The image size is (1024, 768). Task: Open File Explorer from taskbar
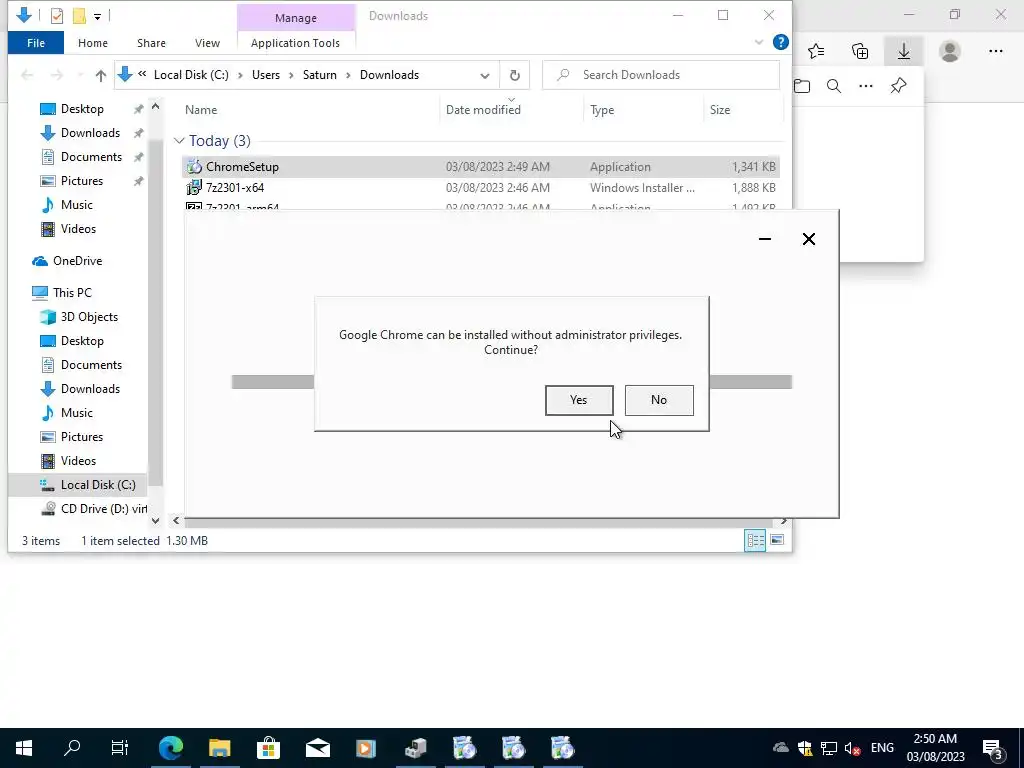coord(219,748)
